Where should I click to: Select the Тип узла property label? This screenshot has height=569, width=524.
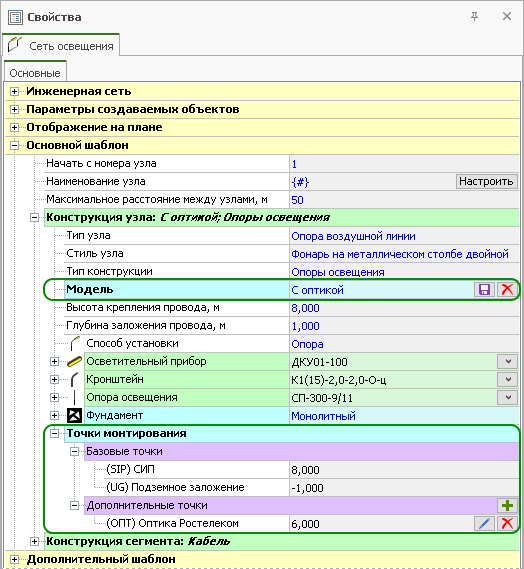(x=88, y=236)
